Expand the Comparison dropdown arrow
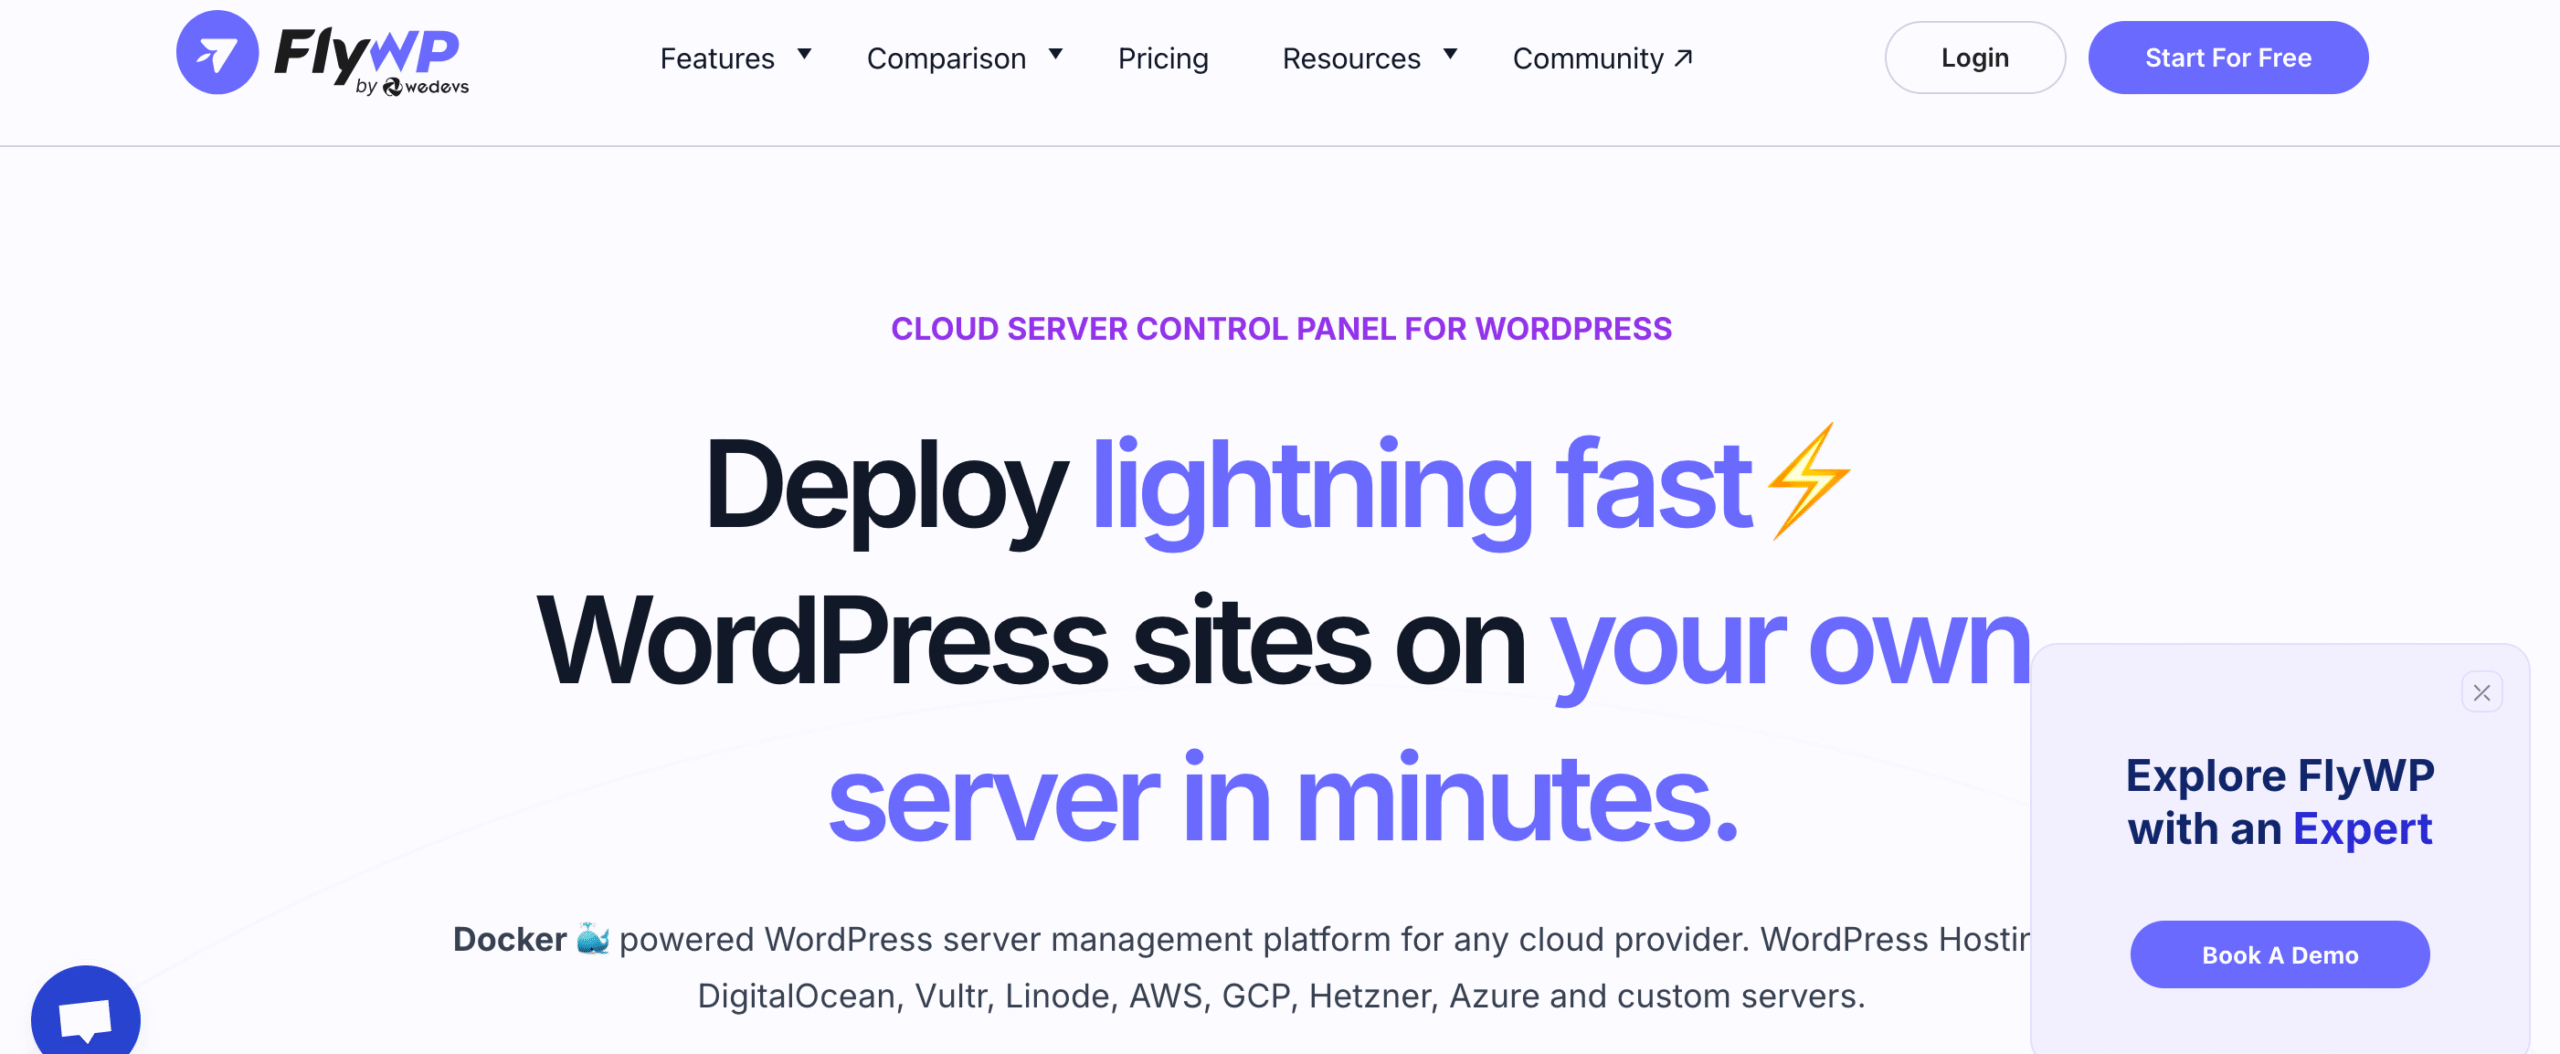Screen dimensions: 2560x1054 [x=1055, y=54]
